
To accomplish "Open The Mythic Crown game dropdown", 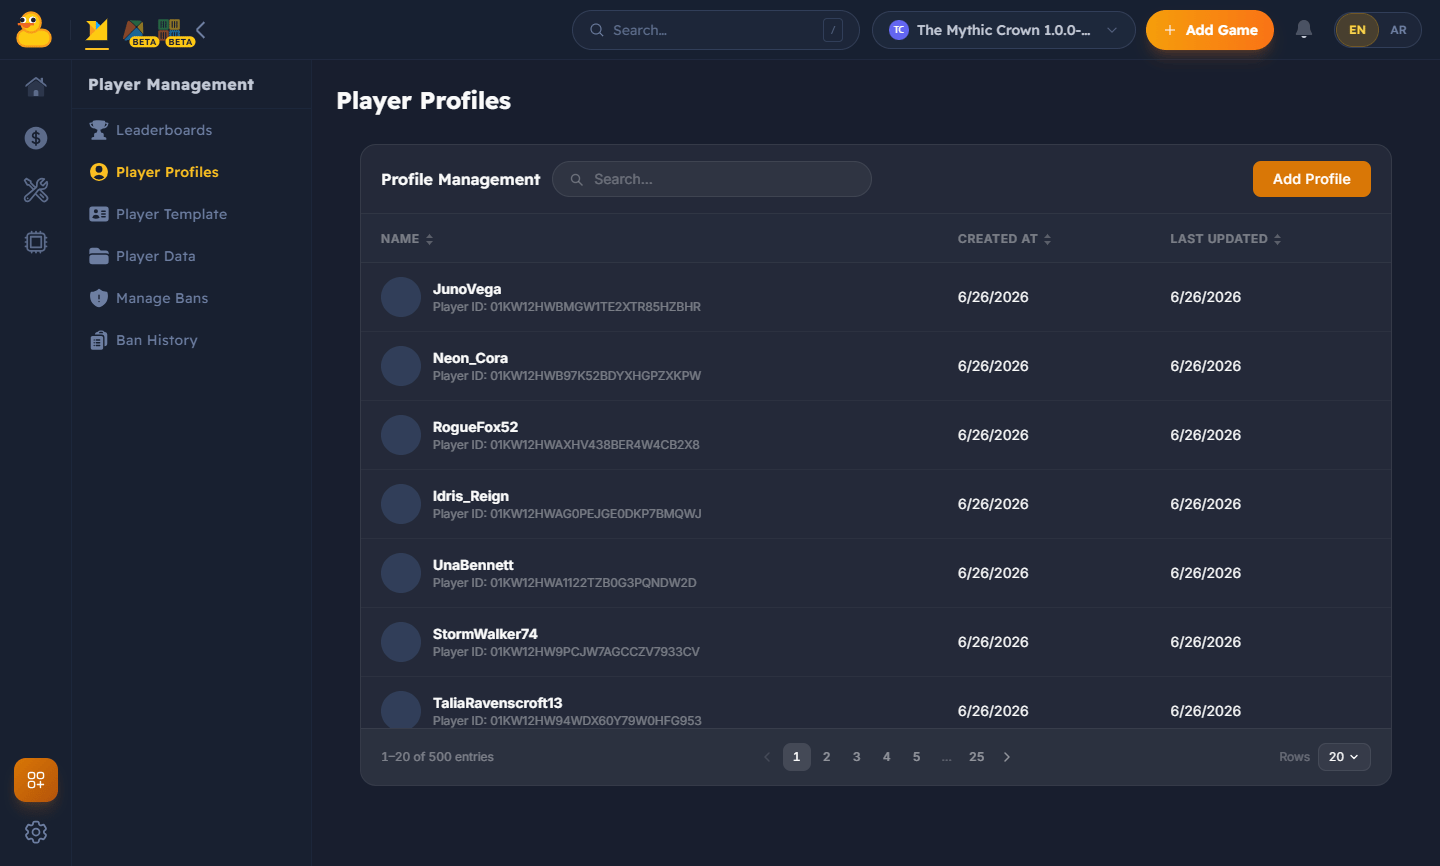I will coord(1003,30).
